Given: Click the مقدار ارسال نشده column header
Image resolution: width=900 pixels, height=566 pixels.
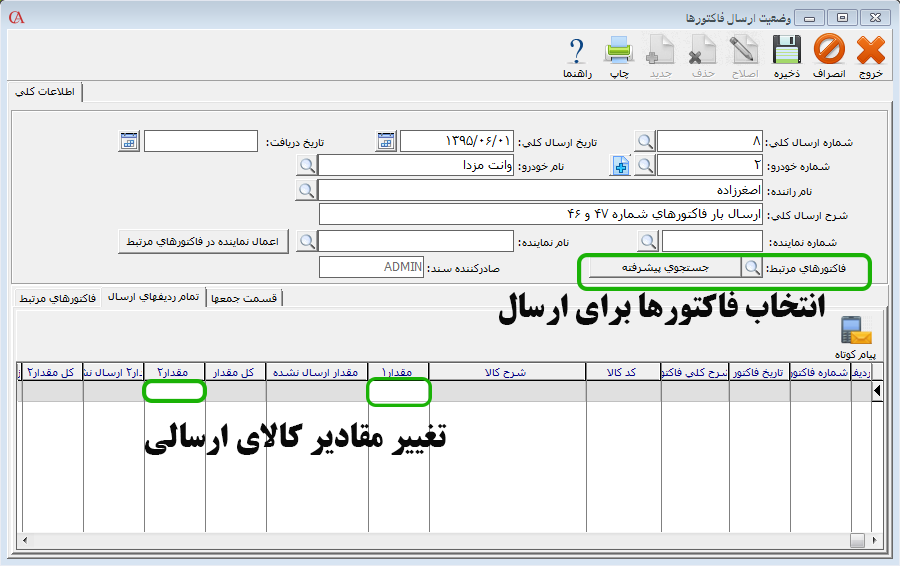Looking at the screenshot, I should [x=317, y=373].
